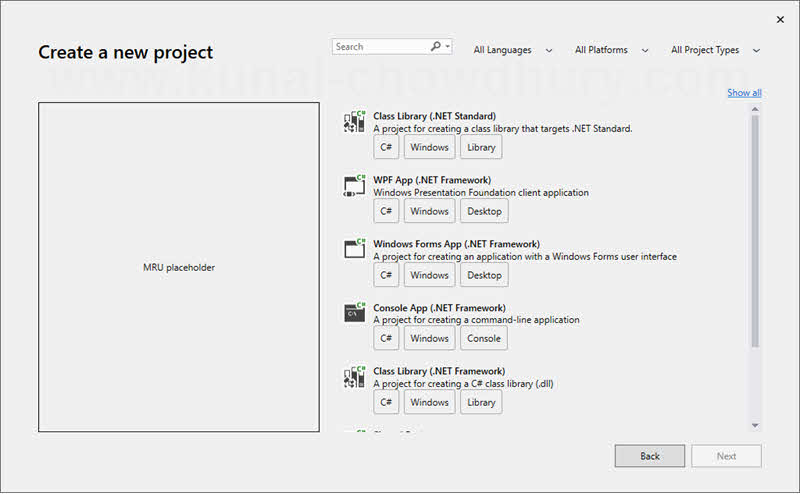Click the scroll down arrow of template list
Image resolution: width=800 pixels, height=494 pixels.
tap(755, 425)
